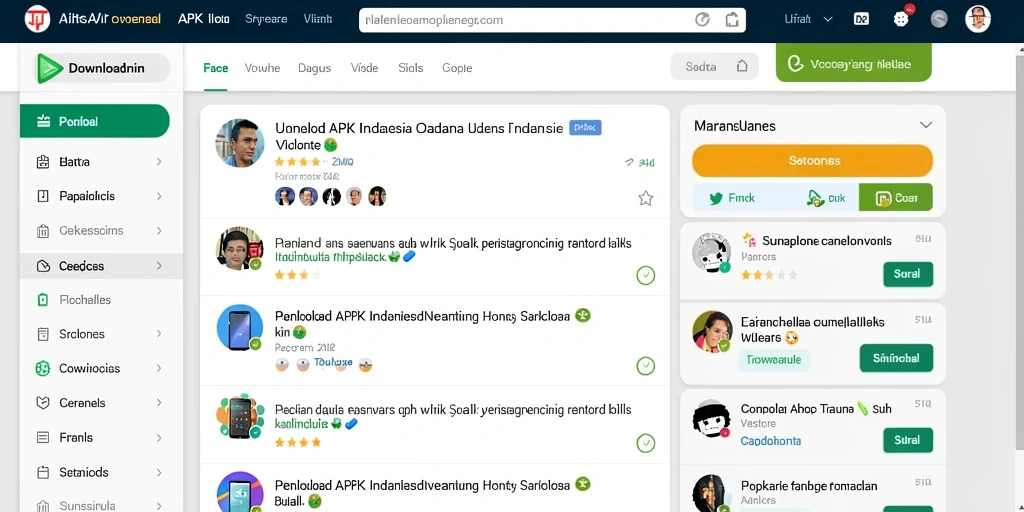Screen dimensions: 1024x512
Task: Click the green play icon beside Downloadnin
Action: tap(50, 68)
